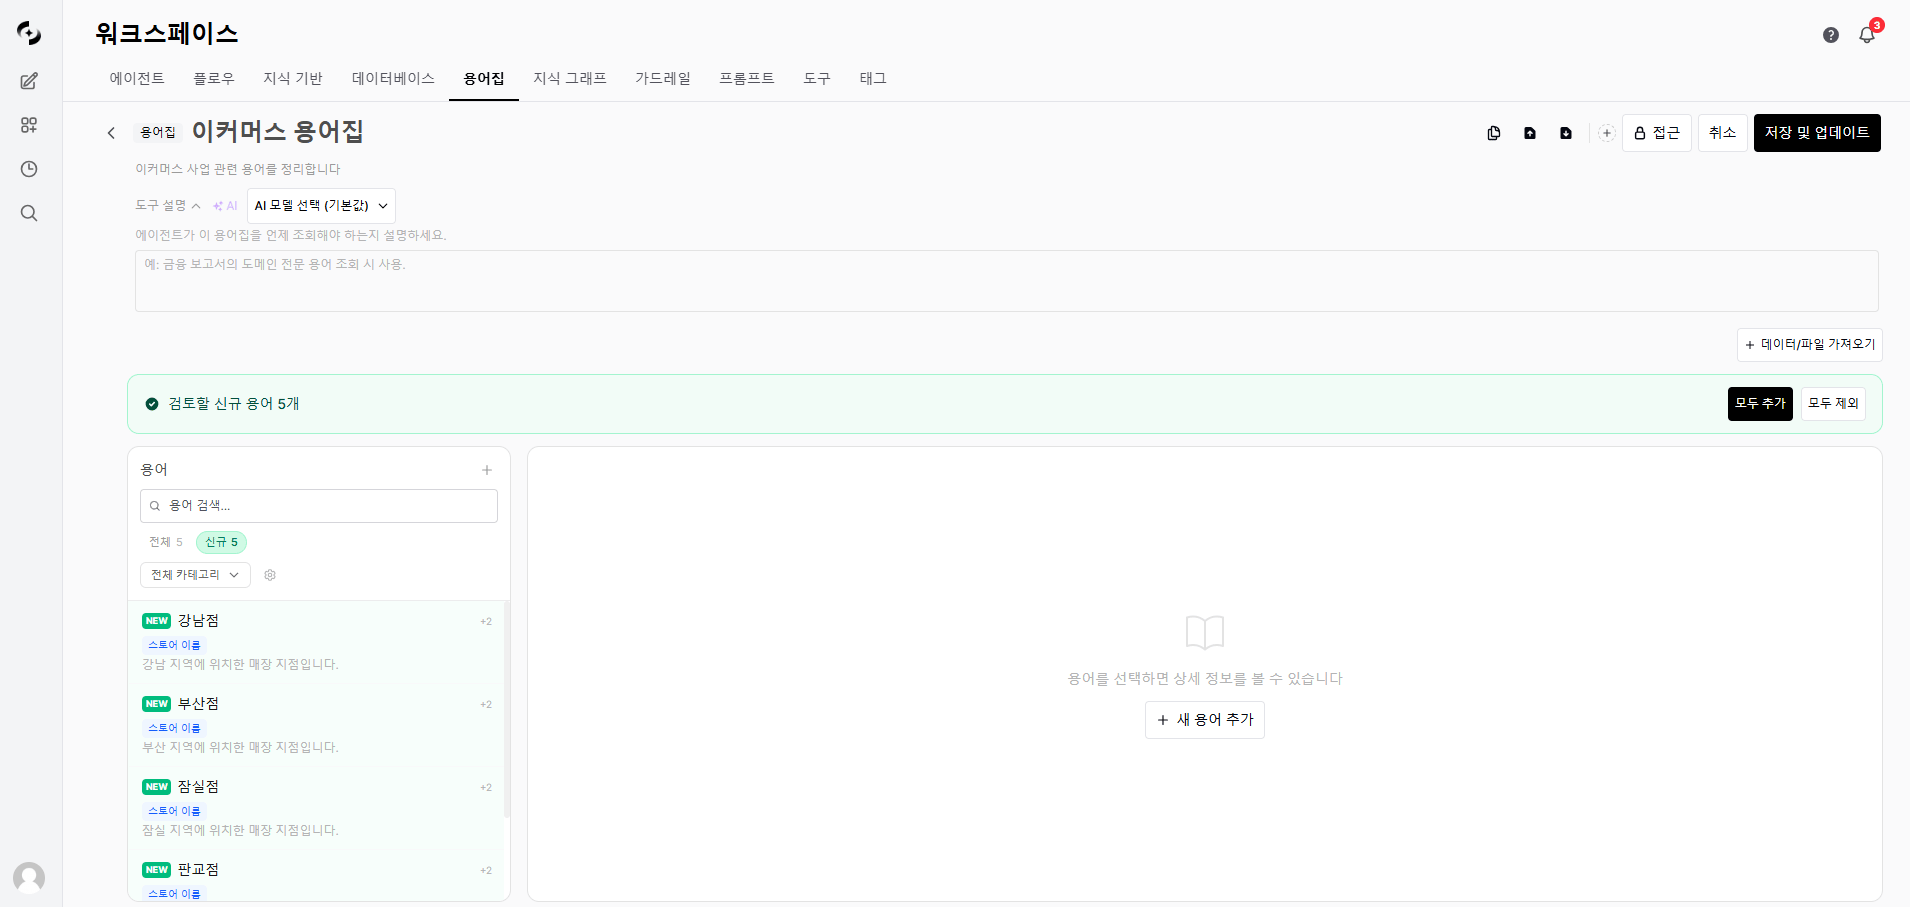This screenshot has width=1910, height=907.
Task: Switch to the 태그 tab
Action: (873, 78)
